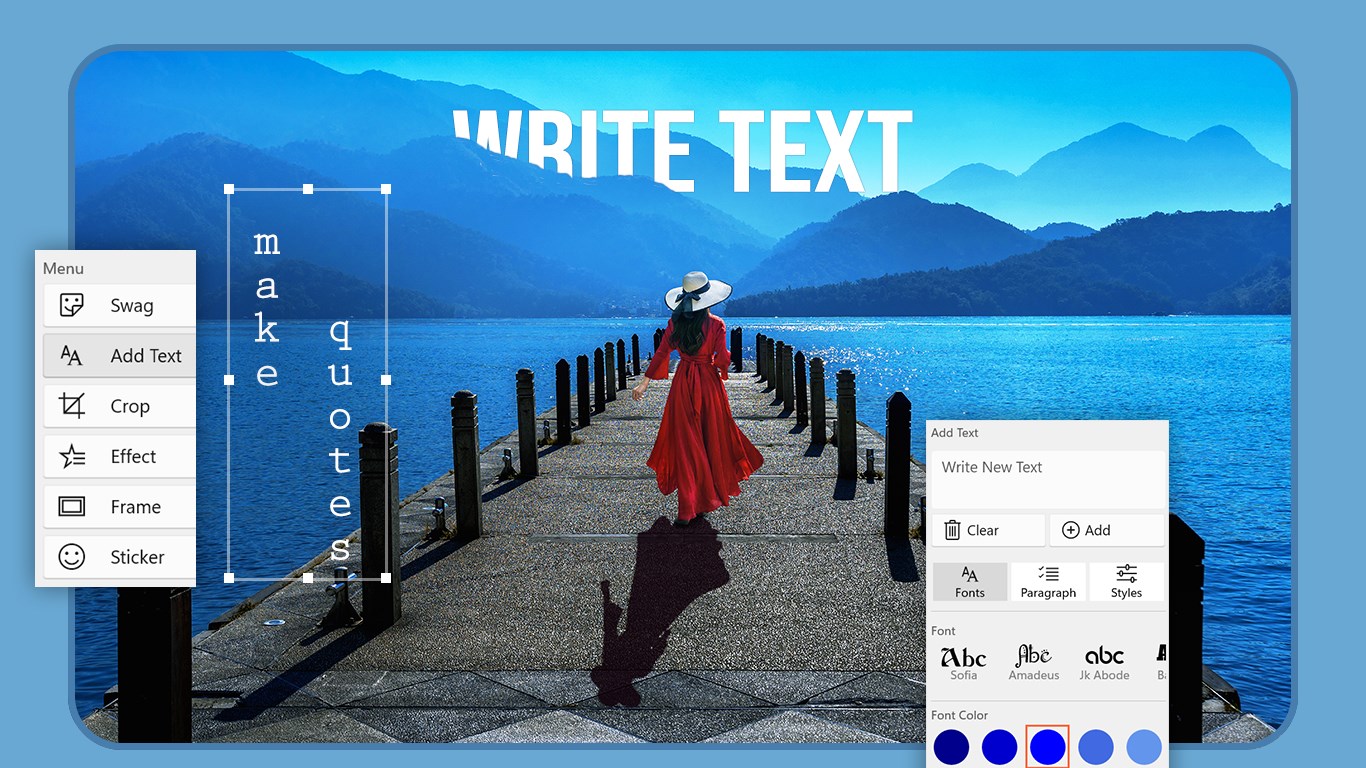Choose the Amadeus font

point(1033,662)
